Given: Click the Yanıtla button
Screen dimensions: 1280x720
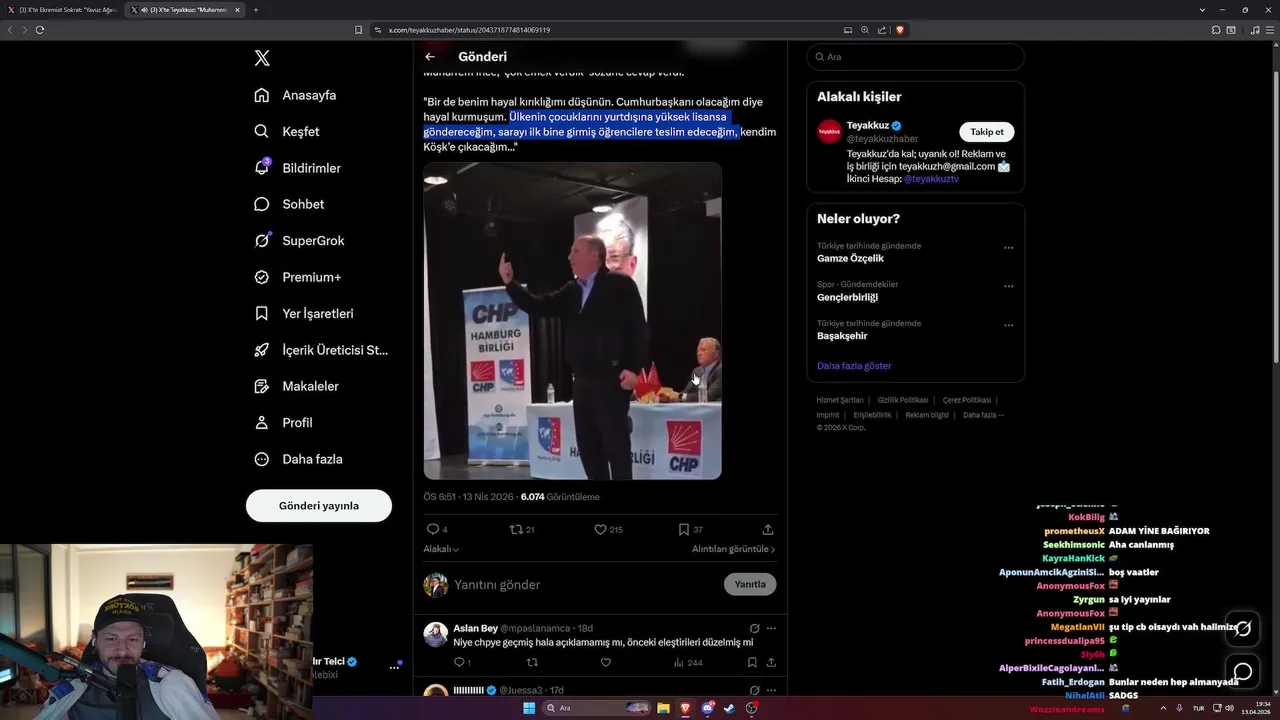Looking at the screenshot, I should (x=750, y=585).
